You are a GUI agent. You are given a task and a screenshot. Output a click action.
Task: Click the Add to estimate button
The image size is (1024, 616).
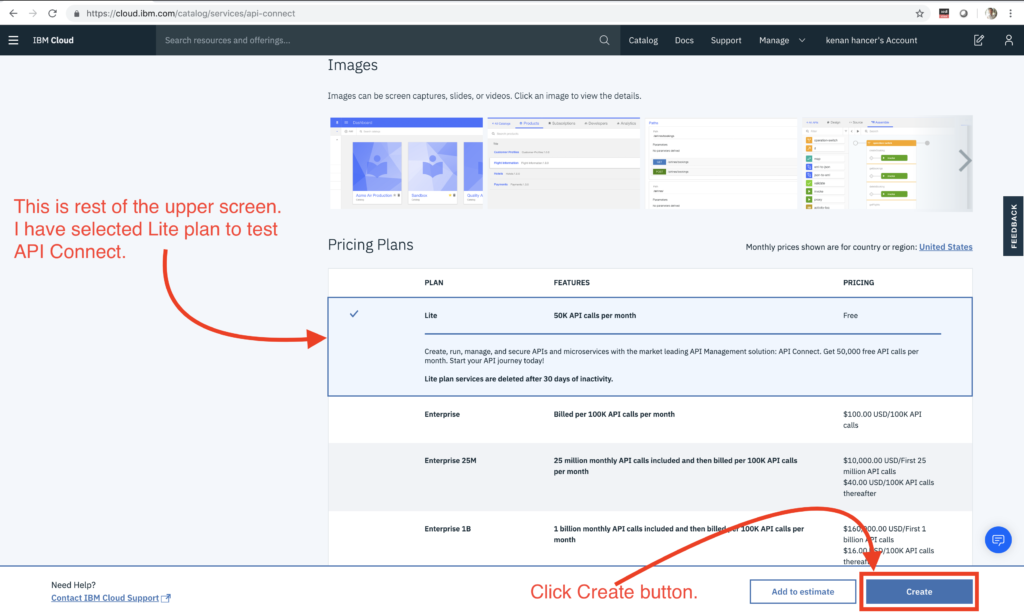point(803,592)
